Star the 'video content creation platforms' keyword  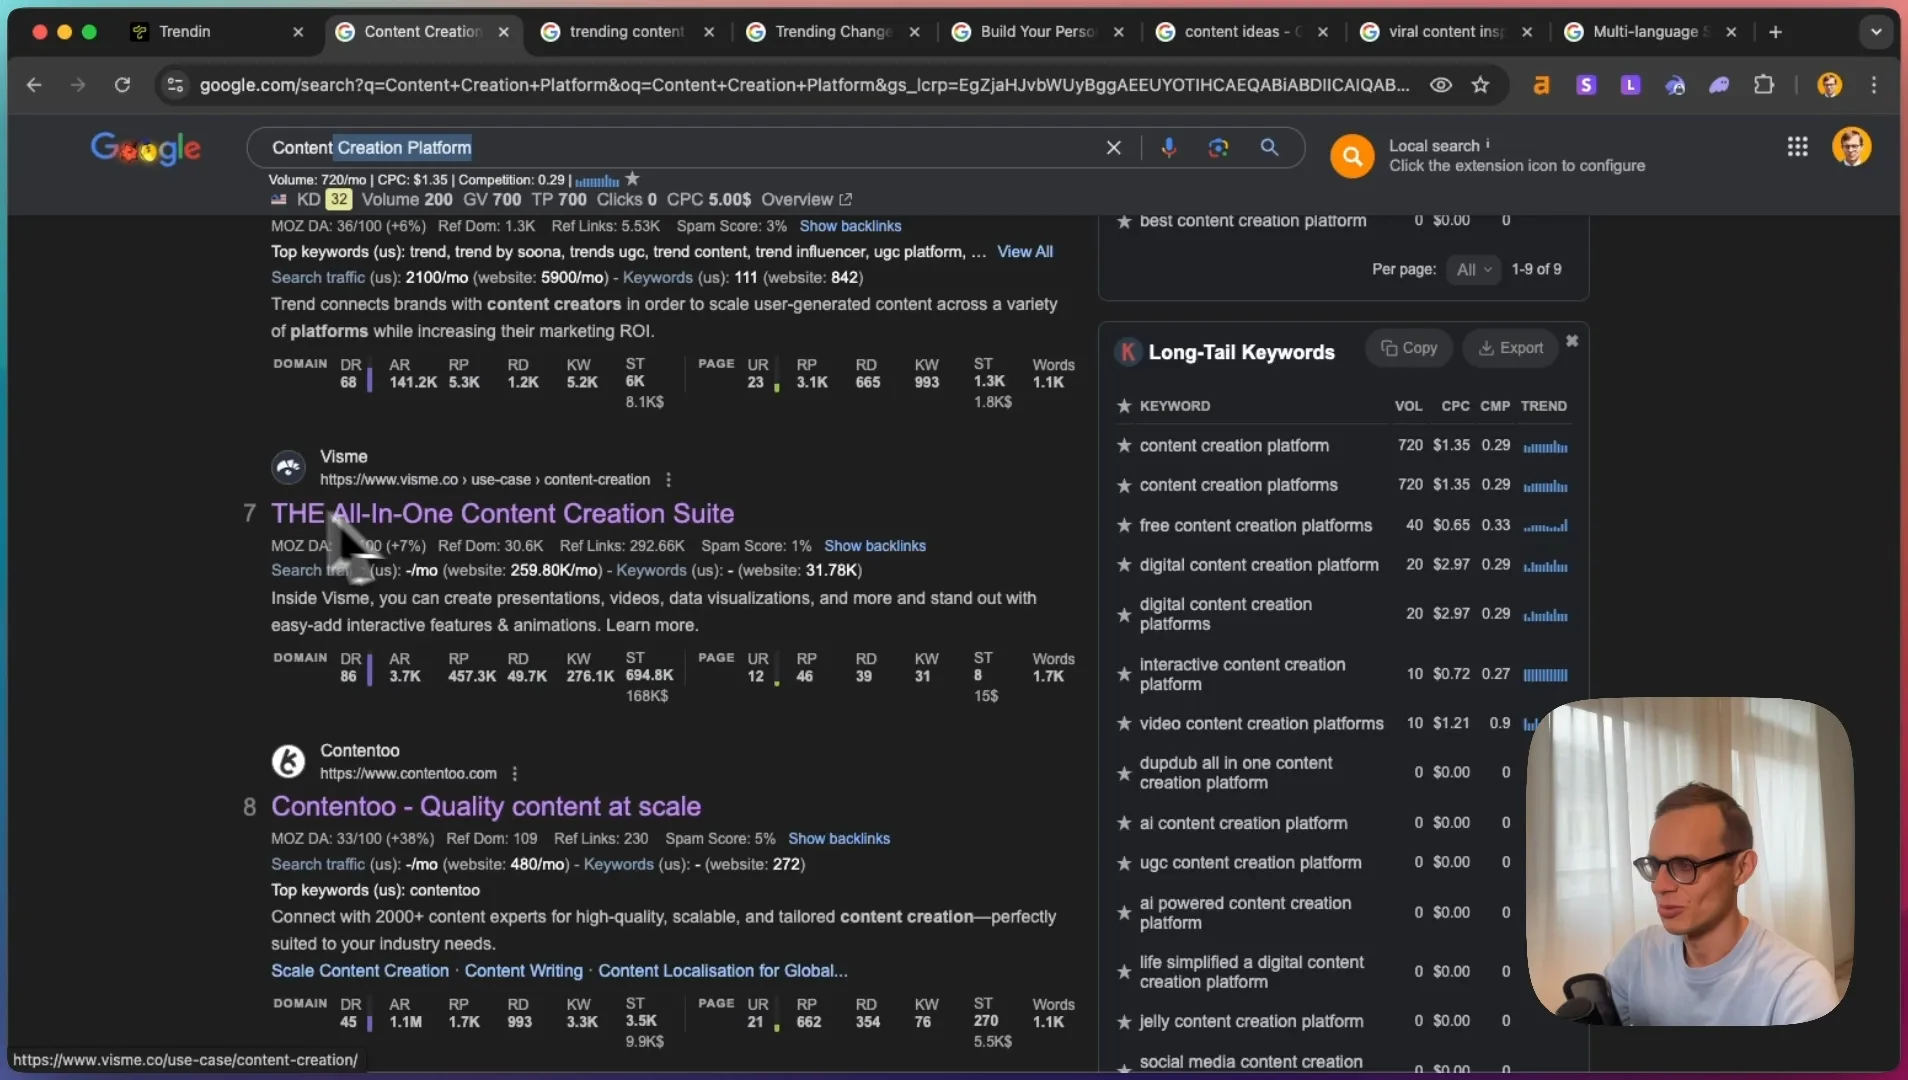pyautogui.click(x=1124, y=724)
